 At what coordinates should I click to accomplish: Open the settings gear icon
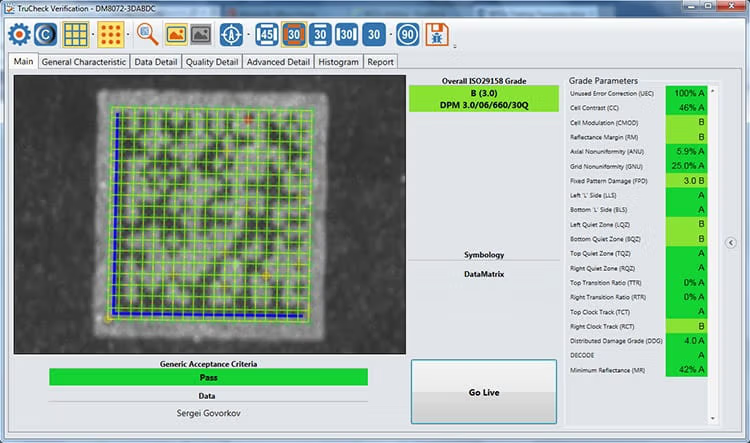pyautogui.click(x=19, y=35)
